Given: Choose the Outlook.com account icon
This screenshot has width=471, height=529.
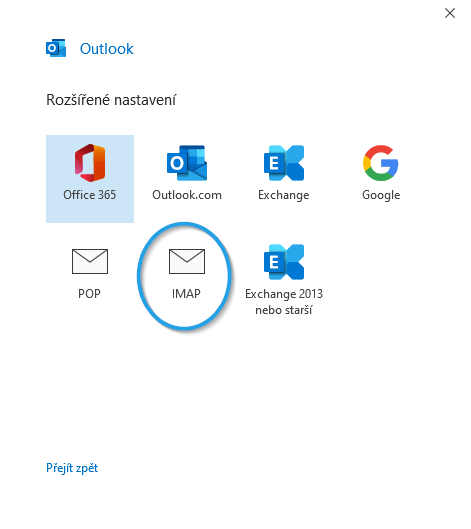Looking at the screenshot, I should 187,163.
